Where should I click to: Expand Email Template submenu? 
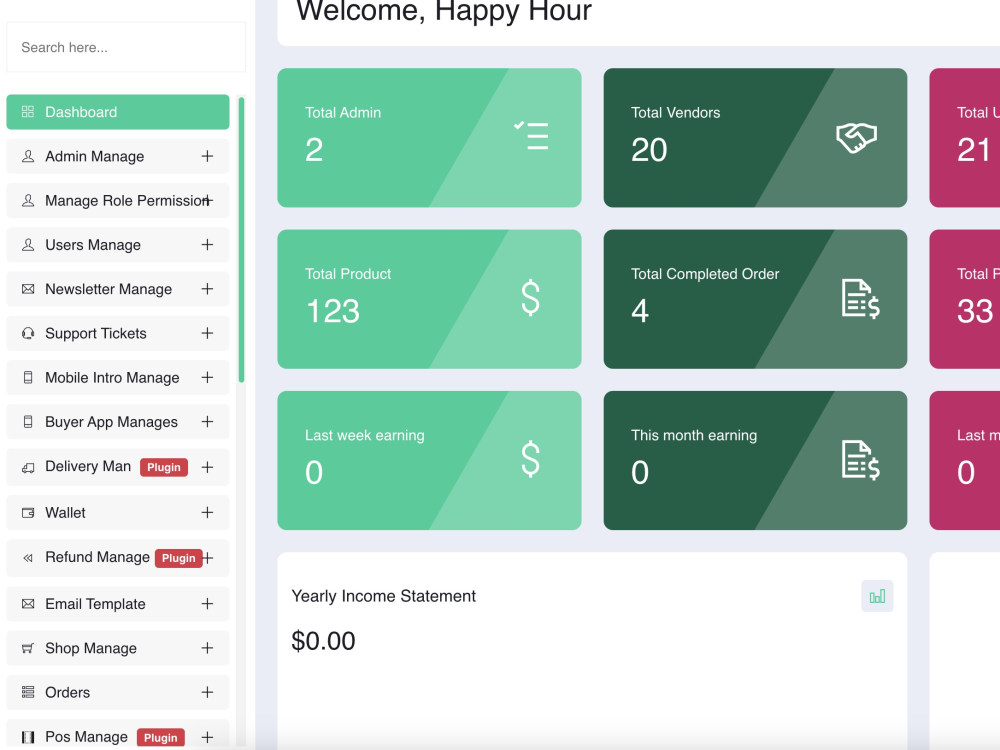(207, 604)
